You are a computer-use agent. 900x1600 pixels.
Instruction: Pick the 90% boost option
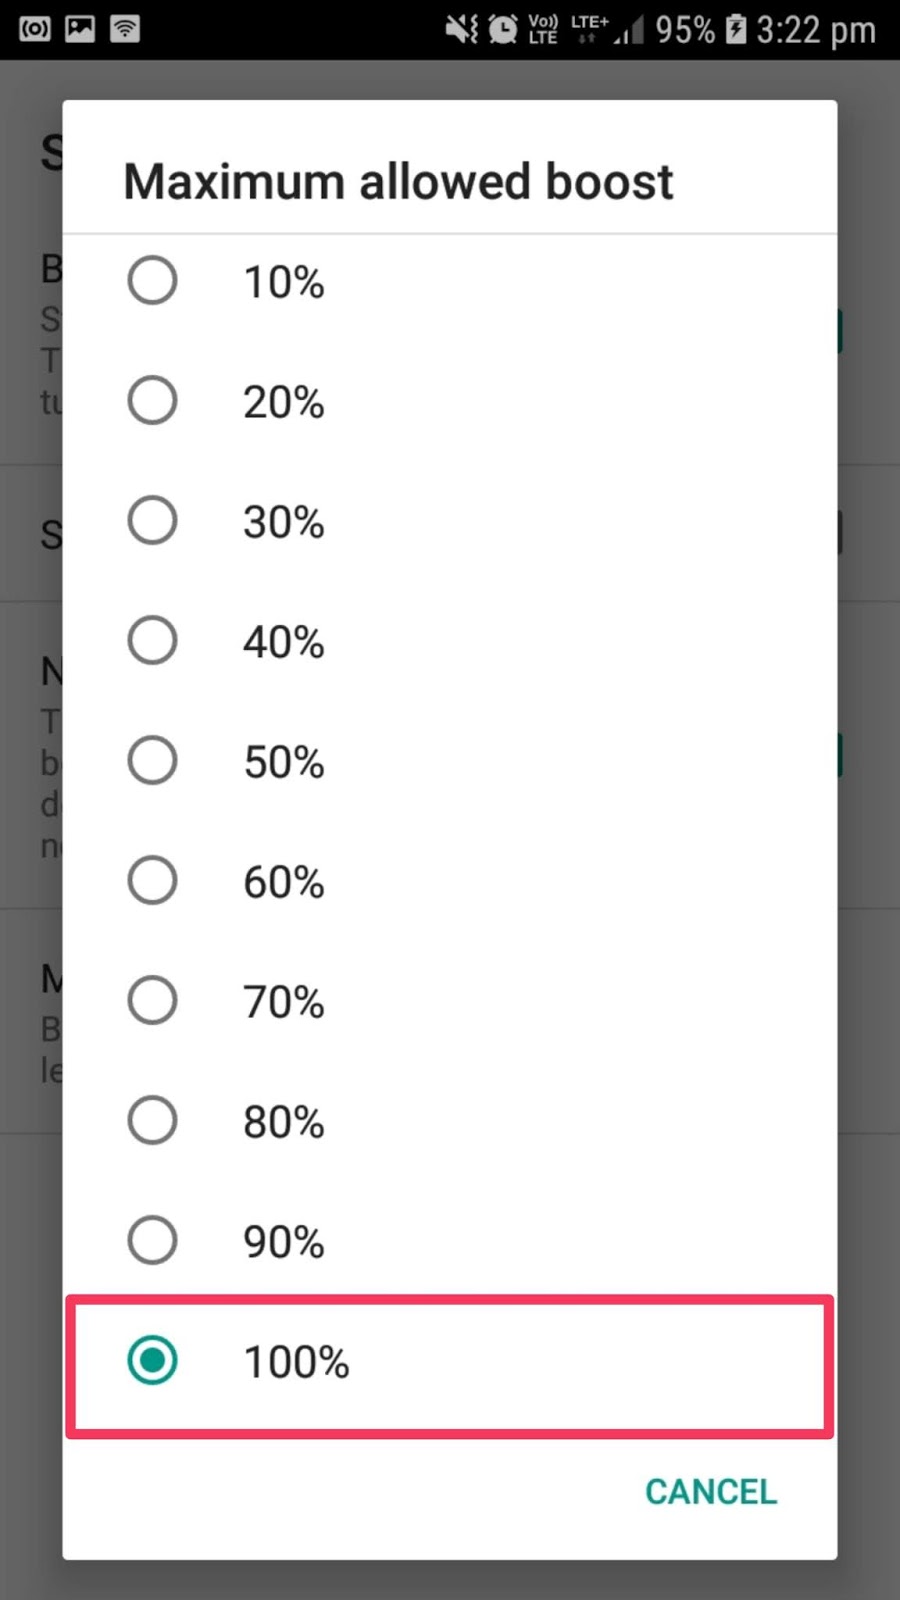pos(152,1240)
